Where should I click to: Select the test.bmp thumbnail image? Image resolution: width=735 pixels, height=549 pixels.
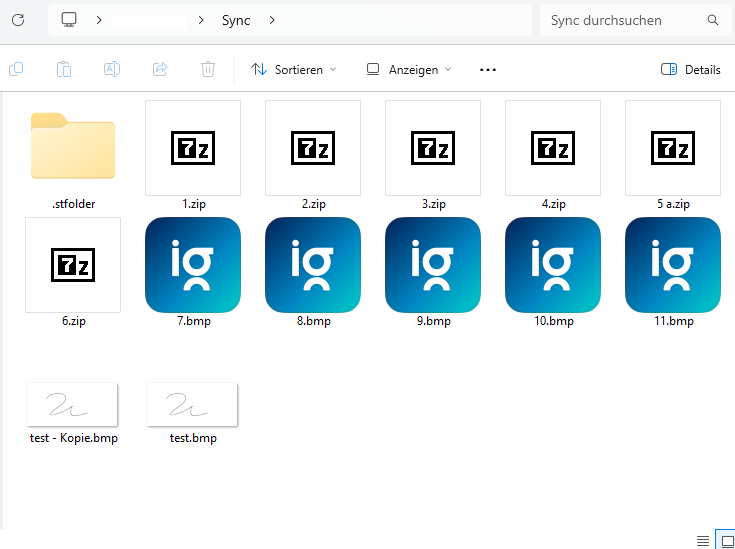coord(192,404)
